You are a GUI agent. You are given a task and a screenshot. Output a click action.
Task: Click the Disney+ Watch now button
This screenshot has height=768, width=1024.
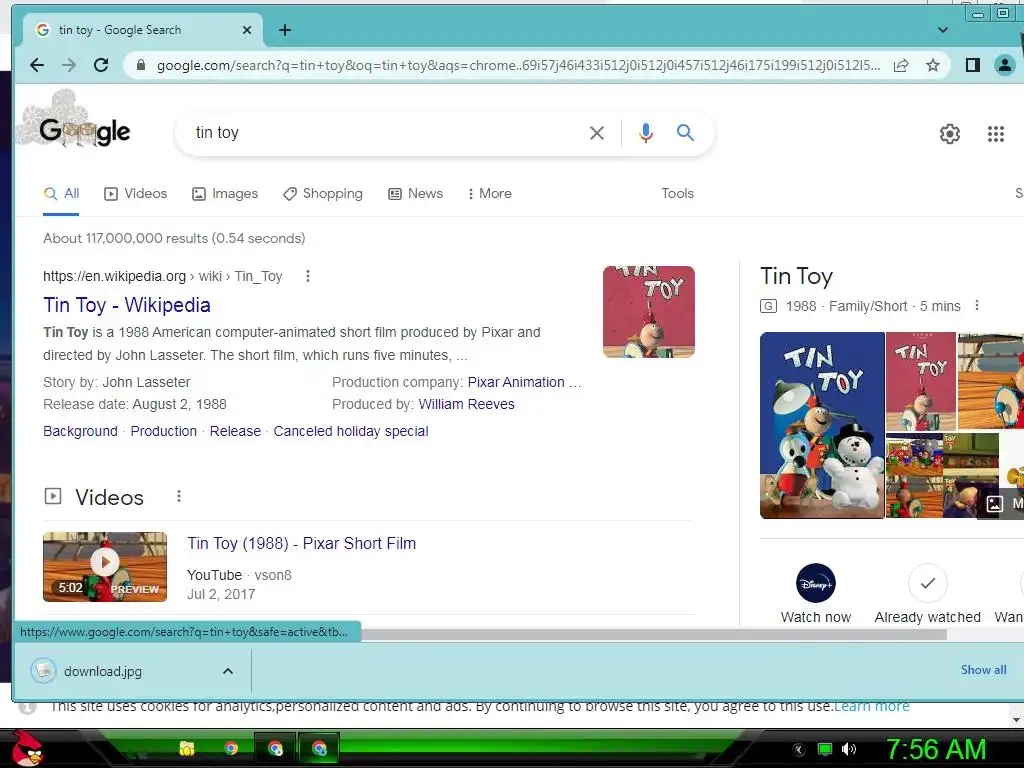point(816,594)
